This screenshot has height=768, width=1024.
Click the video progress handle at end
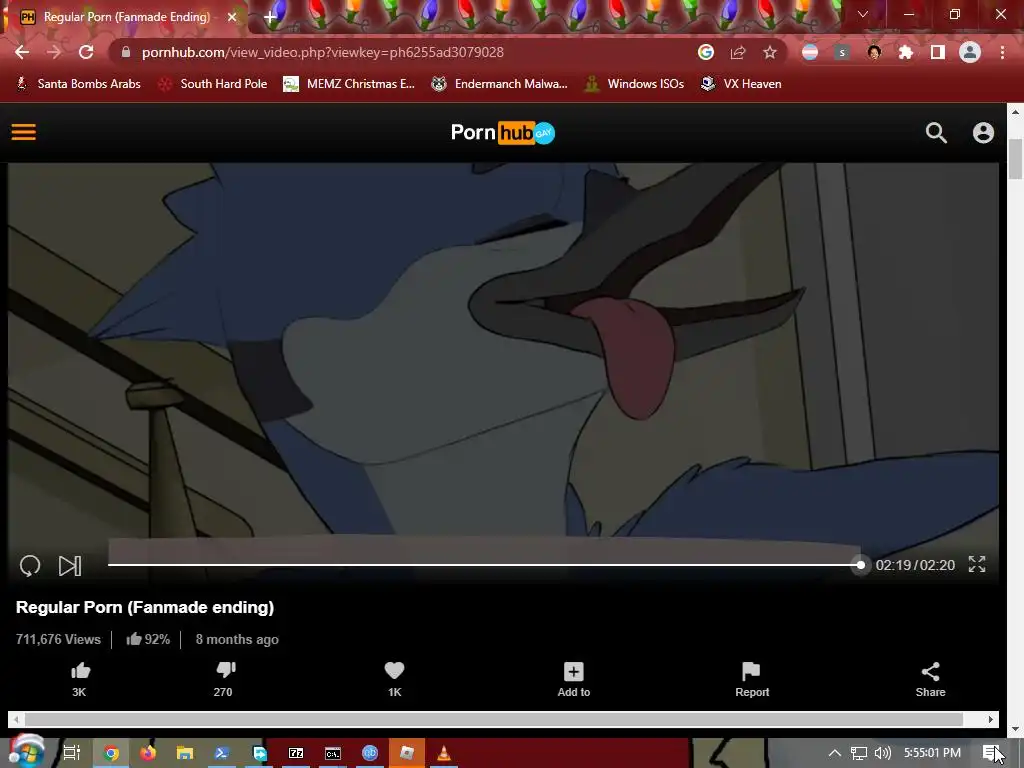[861, 565]
